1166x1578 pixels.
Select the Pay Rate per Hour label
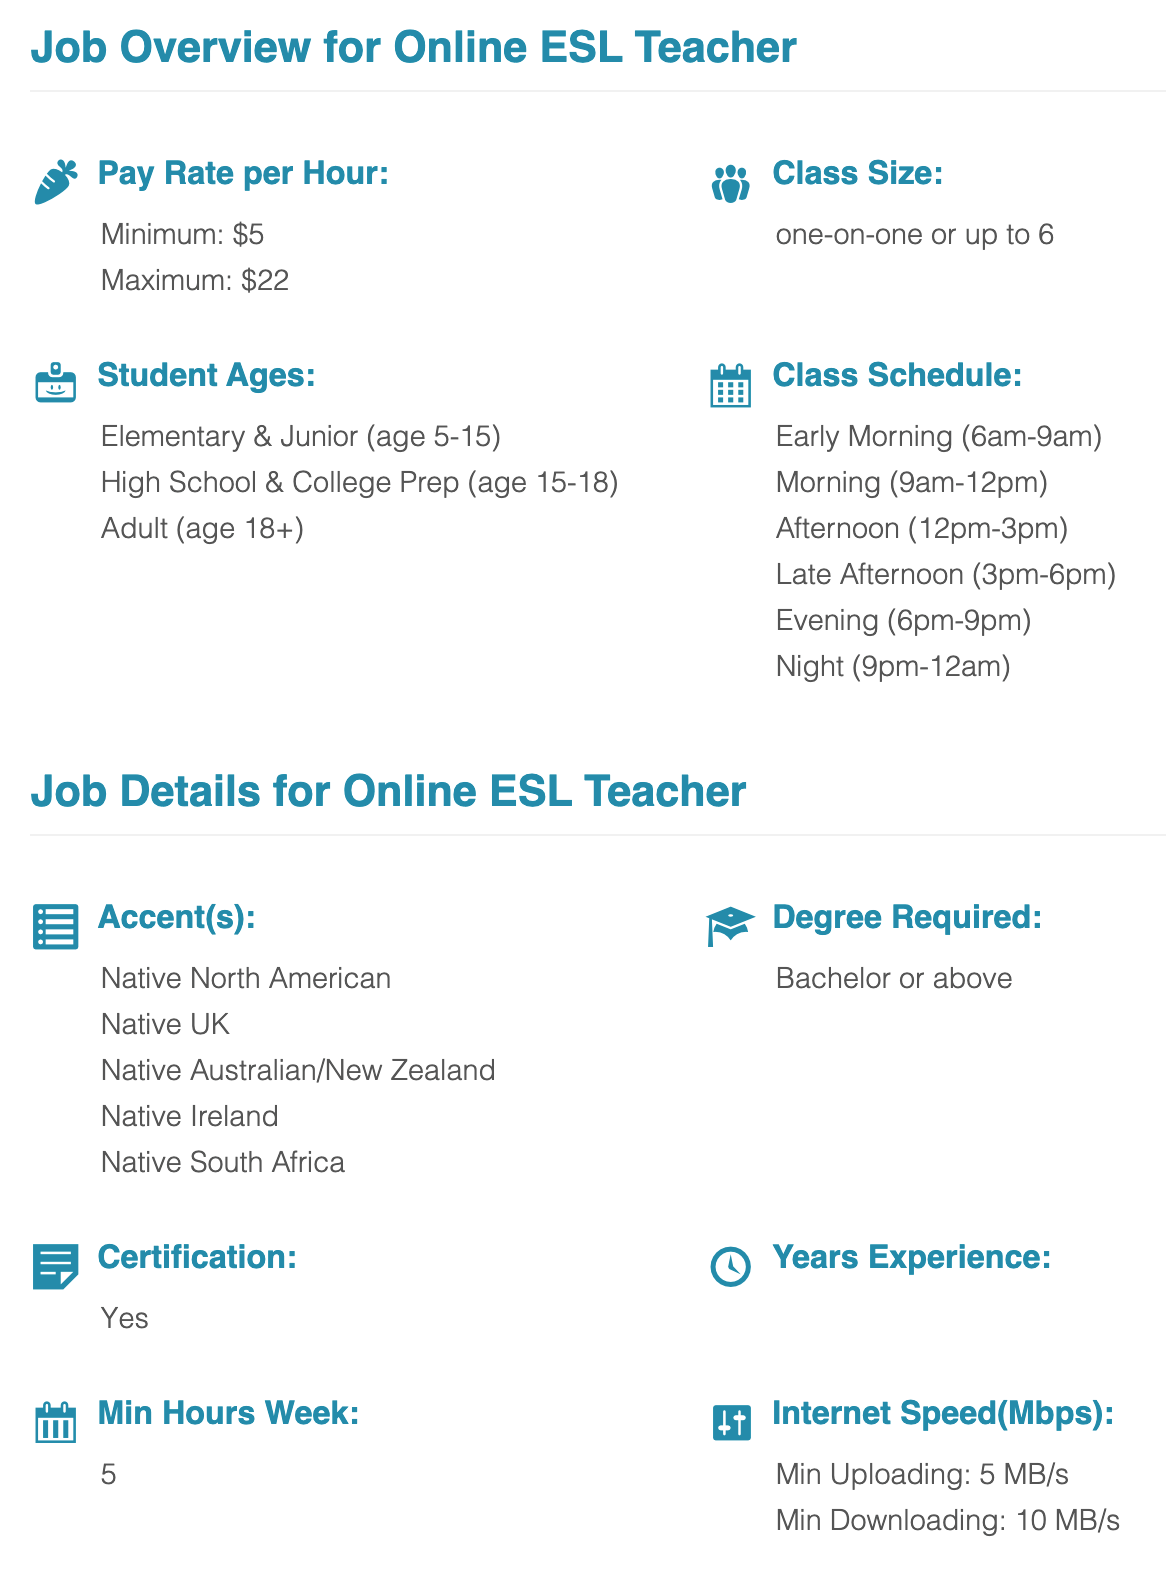pyautogui.click(x=243, y=173)
